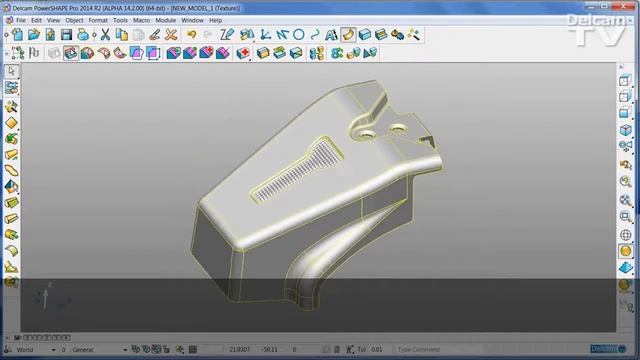
Task: Open the Help menu
Action: click(x=215, y=20)
